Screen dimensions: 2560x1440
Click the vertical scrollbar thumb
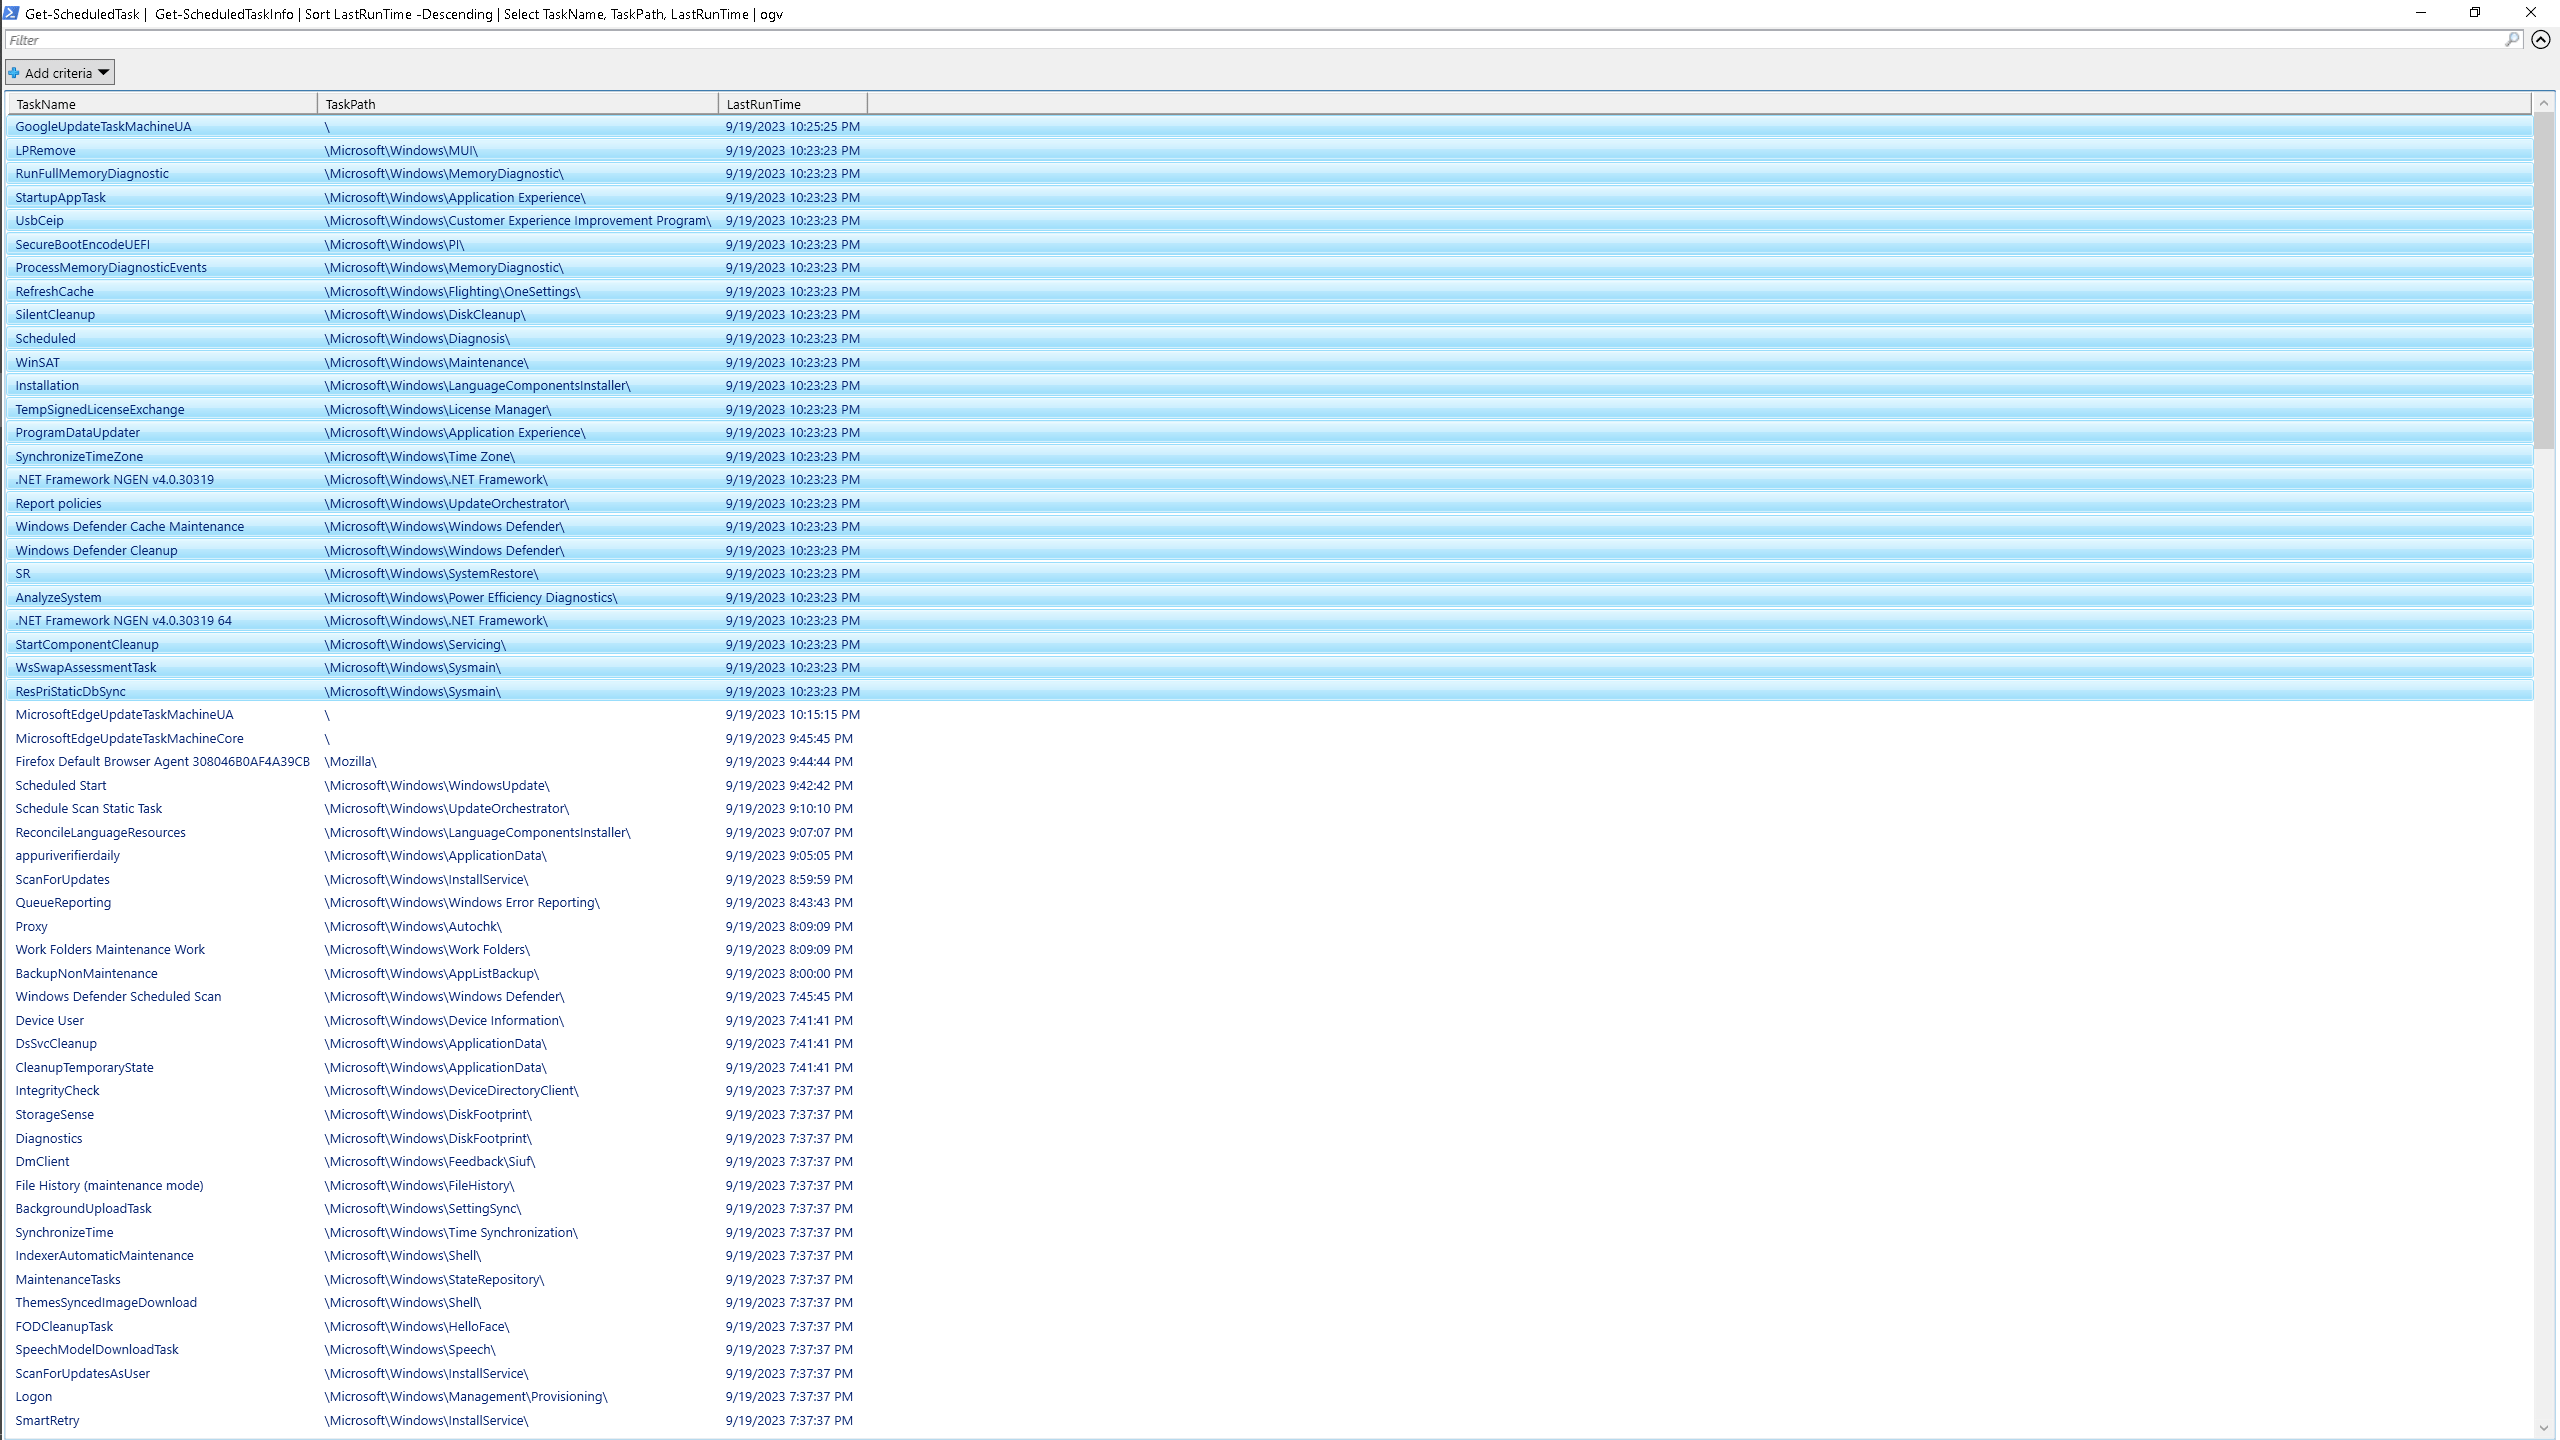[x=2544, y=280]
